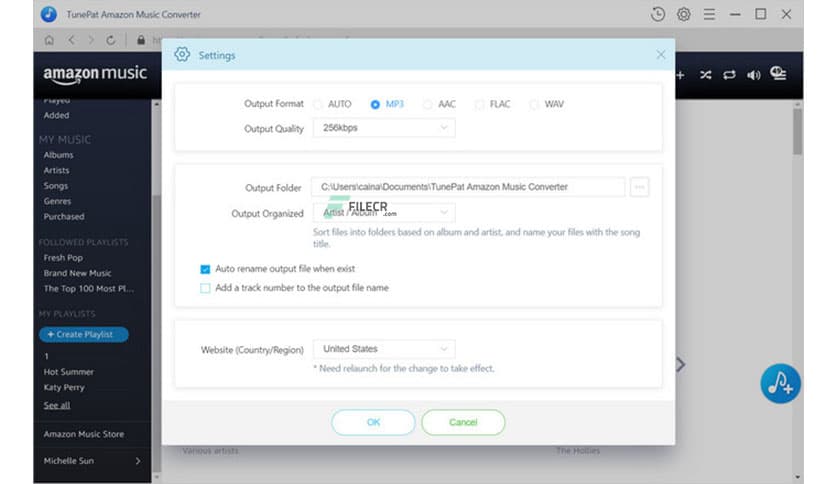Uncheck Auto rename output file when exist
Image resolution: width=836 pixels, height=484 pixels.
point(205,269)
